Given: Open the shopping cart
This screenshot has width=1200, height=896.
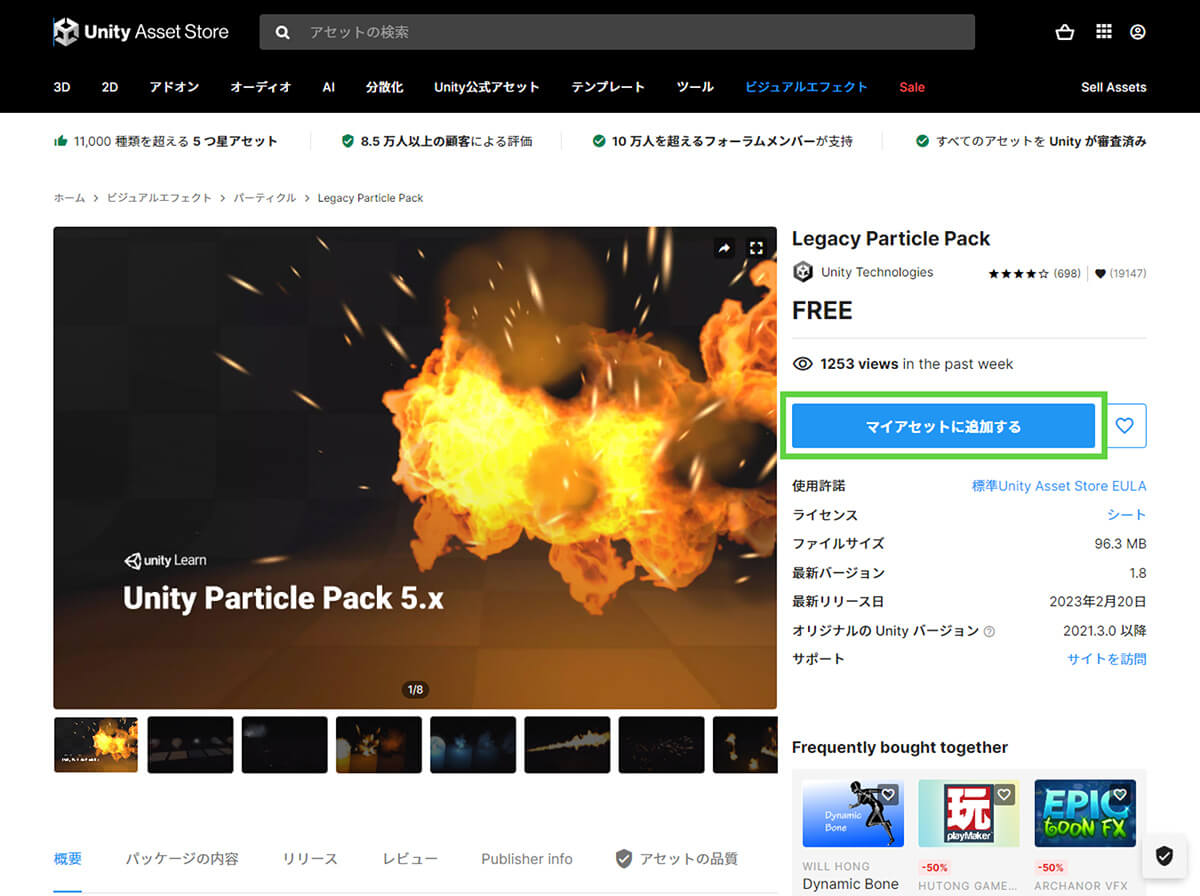Looking at the screenshot, I should (1065, 32).
